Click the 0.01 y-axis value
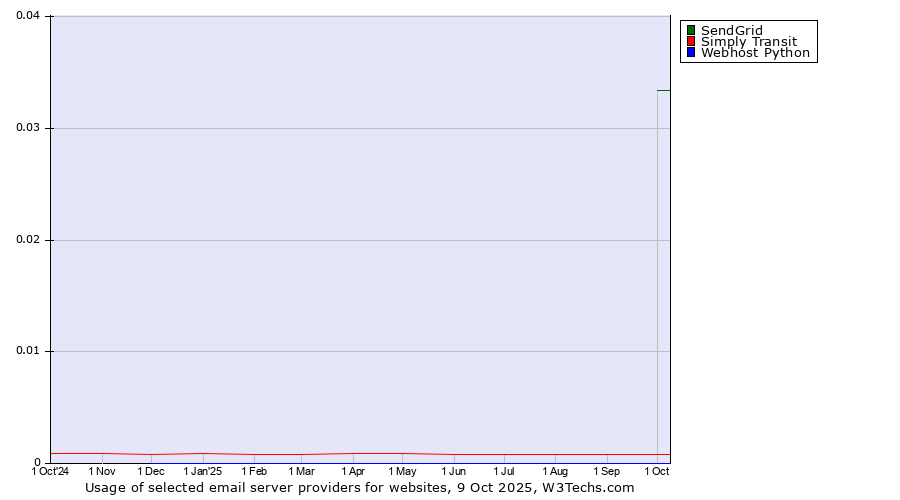The width and height of the screenshot is (900, 500). pos(27,351)
